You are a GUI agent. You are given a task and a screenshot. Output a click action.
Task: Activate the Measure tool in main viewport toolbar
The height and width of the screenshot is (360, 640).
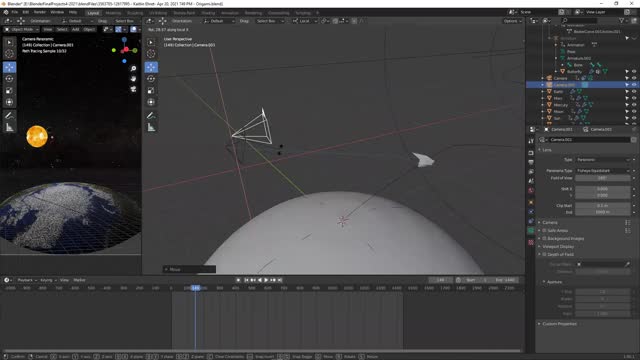coord(151,128)
